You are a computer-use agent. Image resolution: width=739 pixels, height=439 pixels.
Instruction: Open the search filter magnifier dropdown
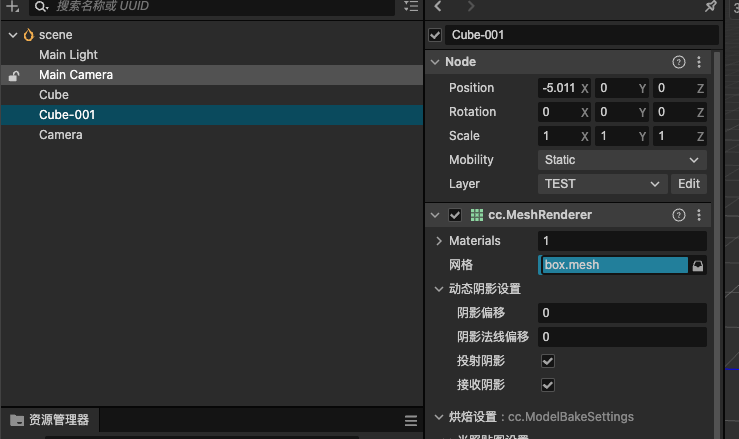click(x=41, y=7)
